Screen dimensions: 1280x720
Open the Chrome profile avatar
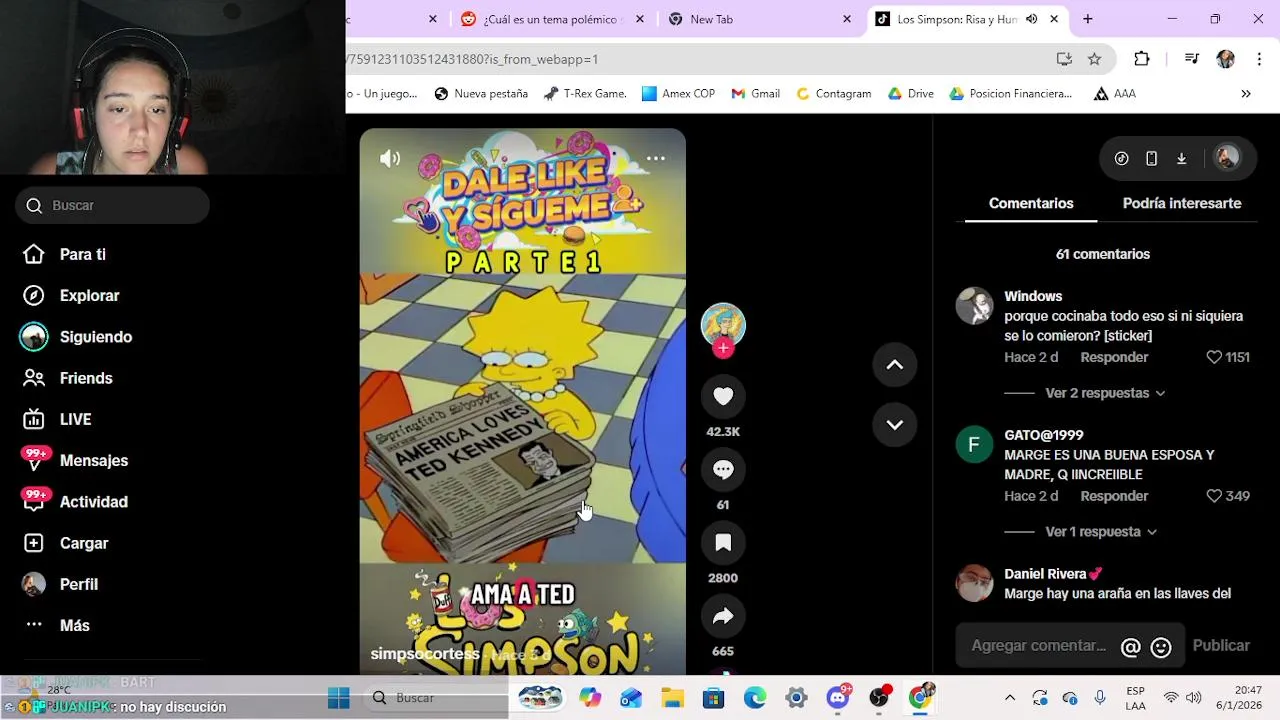pos(1225,59)
